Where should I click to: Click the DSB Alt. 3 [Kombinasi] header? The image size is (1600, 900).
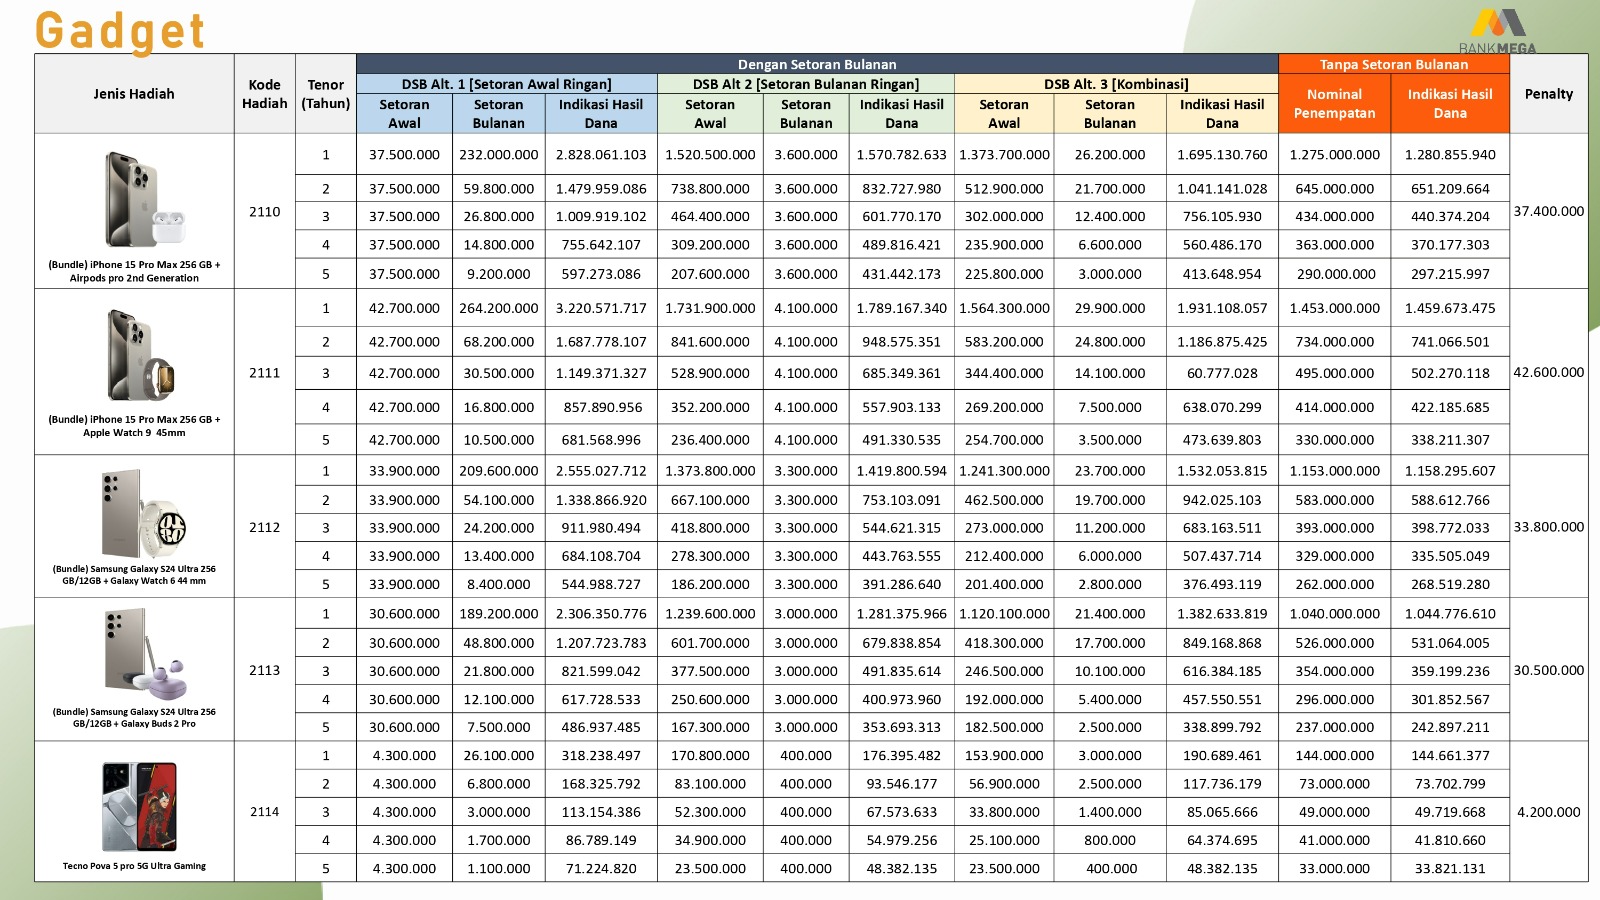pos(1116,84)
